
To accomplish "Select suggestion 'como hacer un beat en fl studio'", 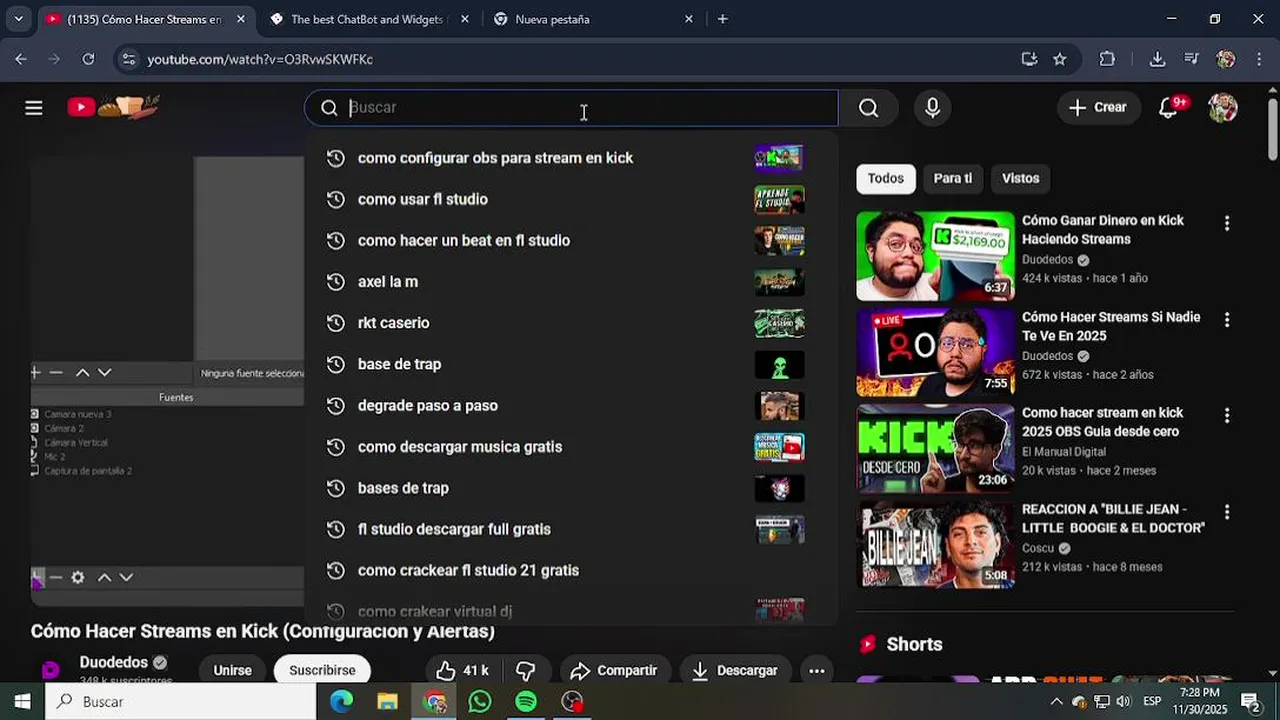I will click(571, 240).
